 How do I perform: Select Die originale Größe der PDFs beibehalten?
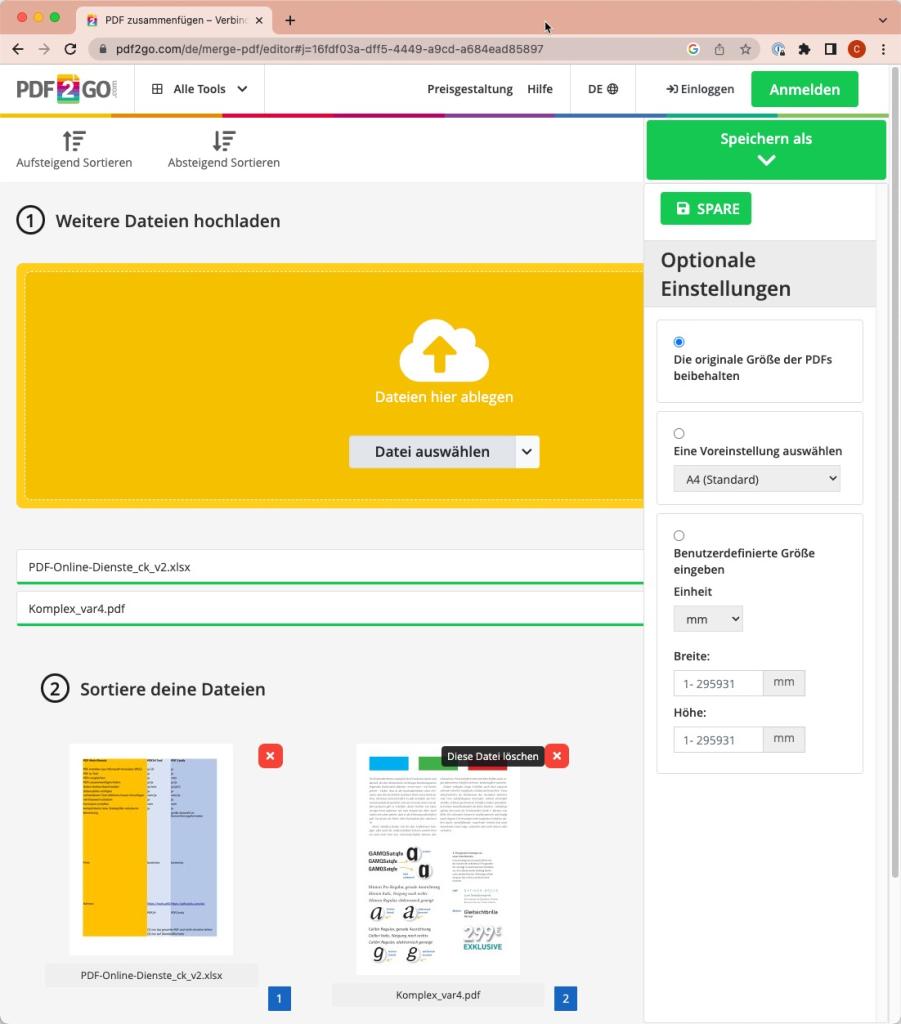679,342
